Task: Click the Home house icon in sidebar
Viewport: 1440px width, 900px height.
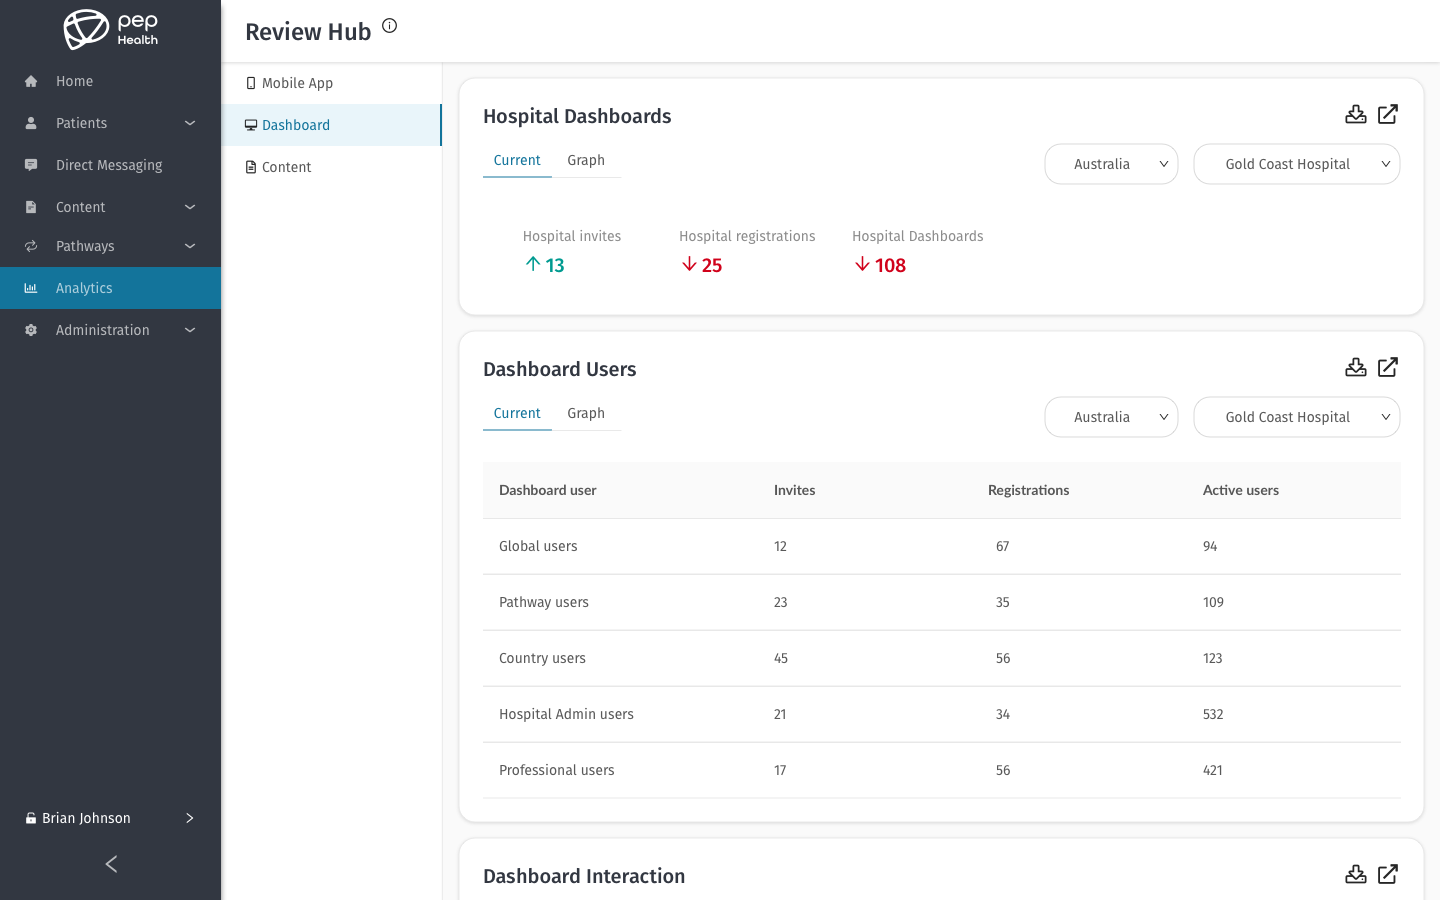Action: click(x=31, y=81)
